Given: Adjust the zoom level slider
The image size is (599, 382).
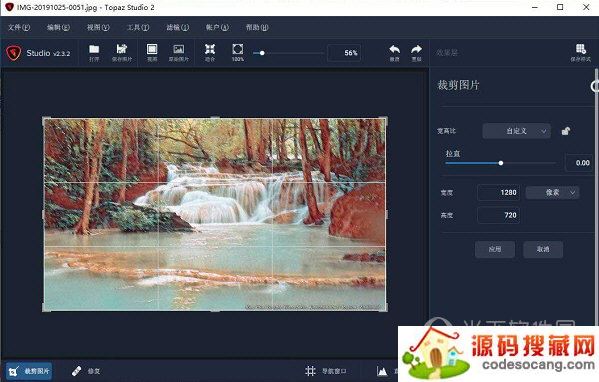Looking at the screenshot, I should pyautogui.click(x=289, y=53).
